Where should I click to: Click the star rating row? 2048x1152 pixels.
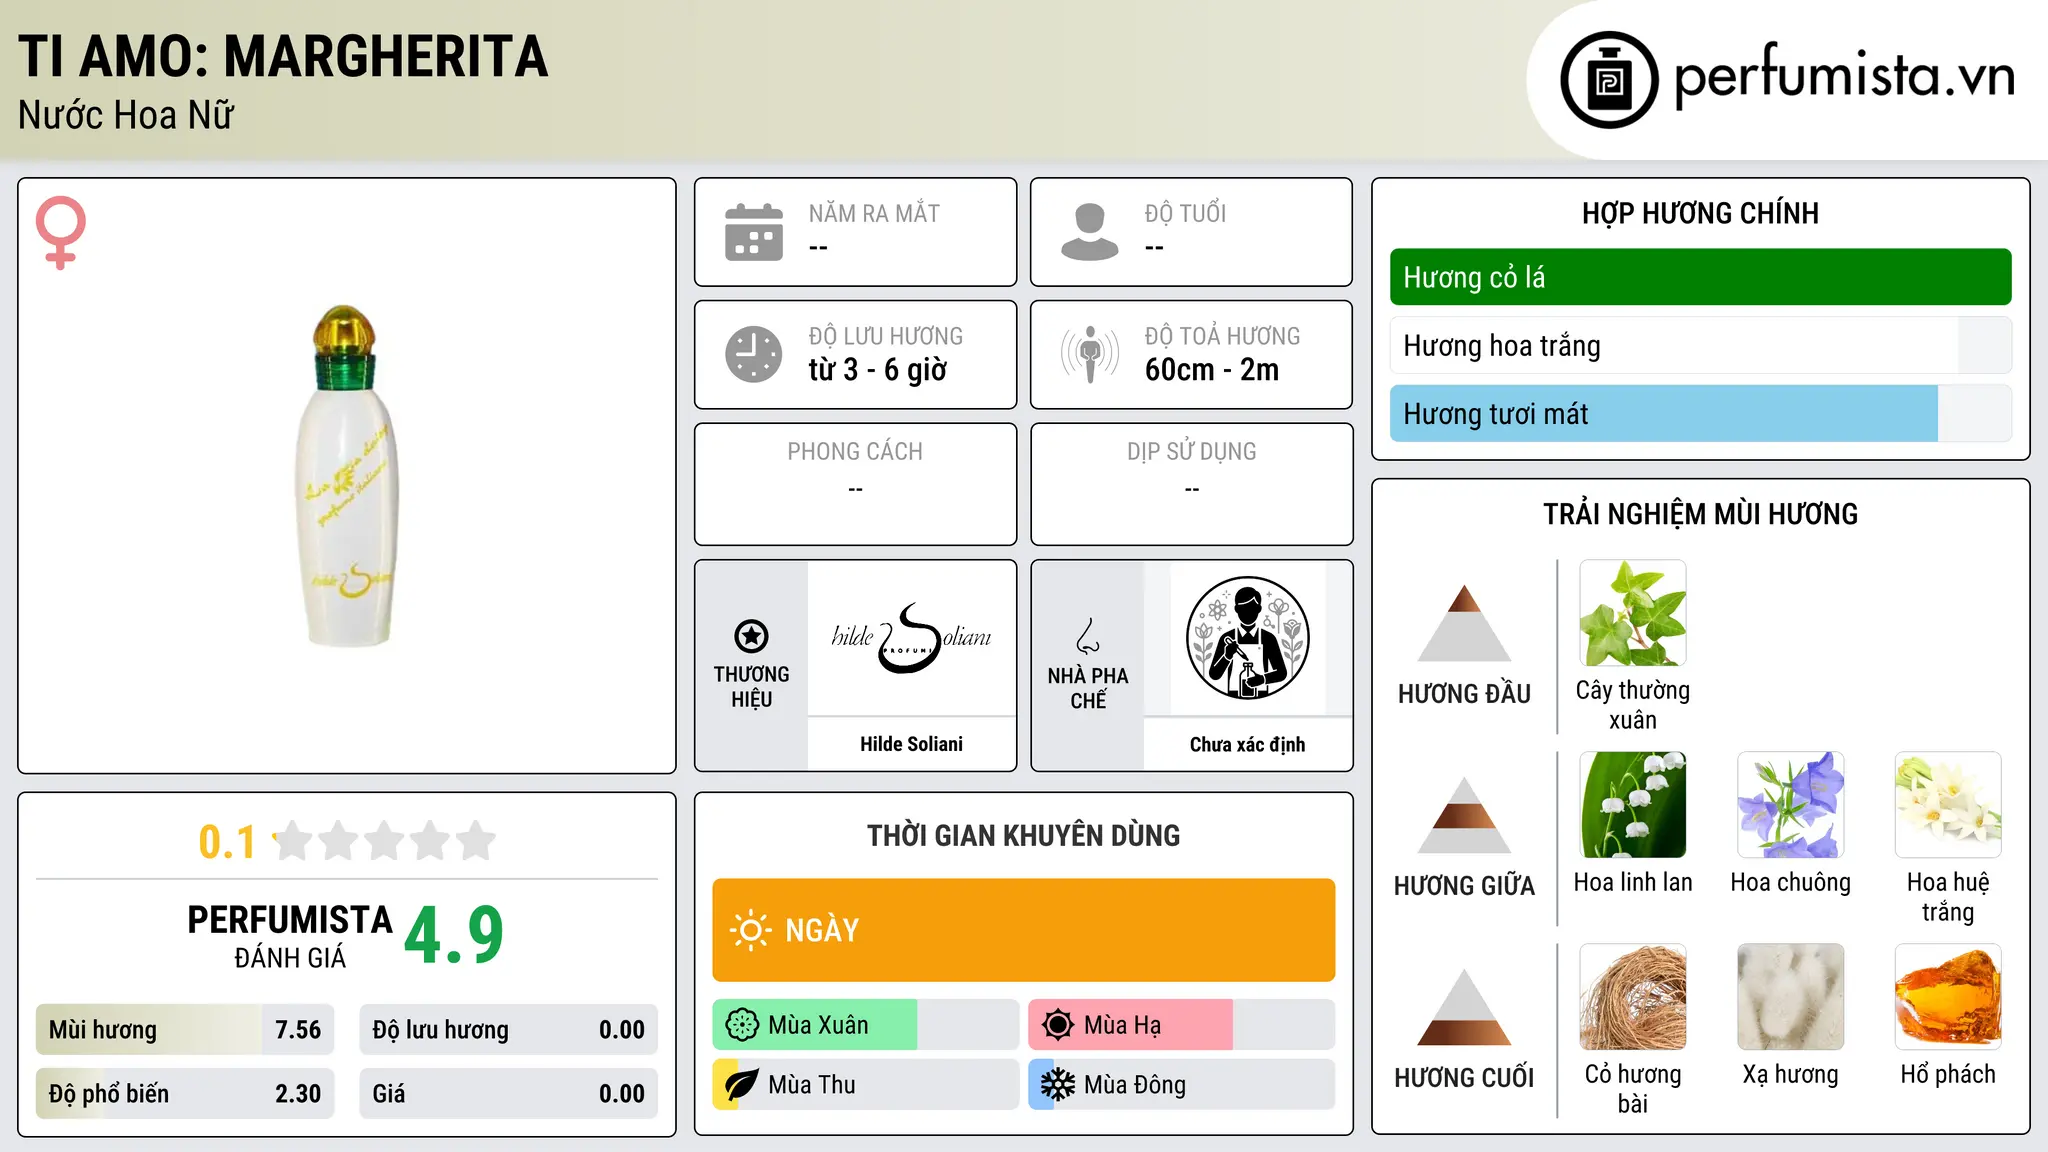(385, 841)
